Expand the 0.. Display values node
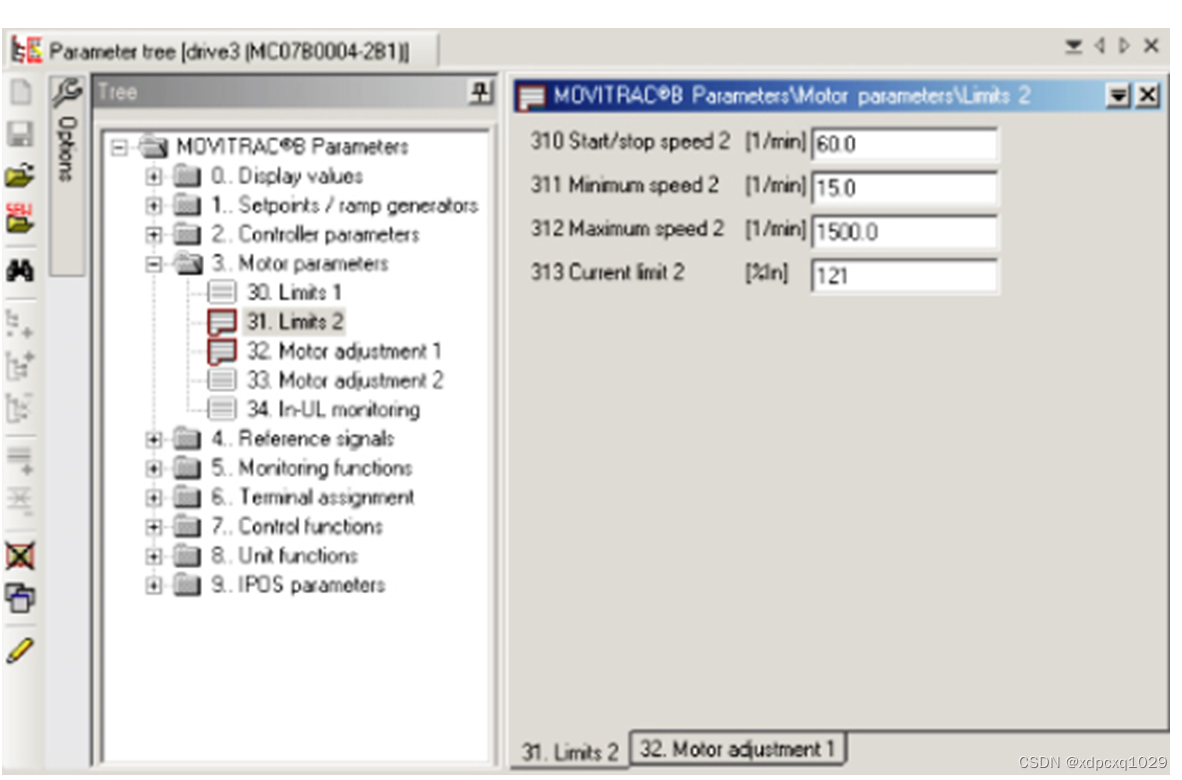The image size is (1182, 780). click(154, 176)
